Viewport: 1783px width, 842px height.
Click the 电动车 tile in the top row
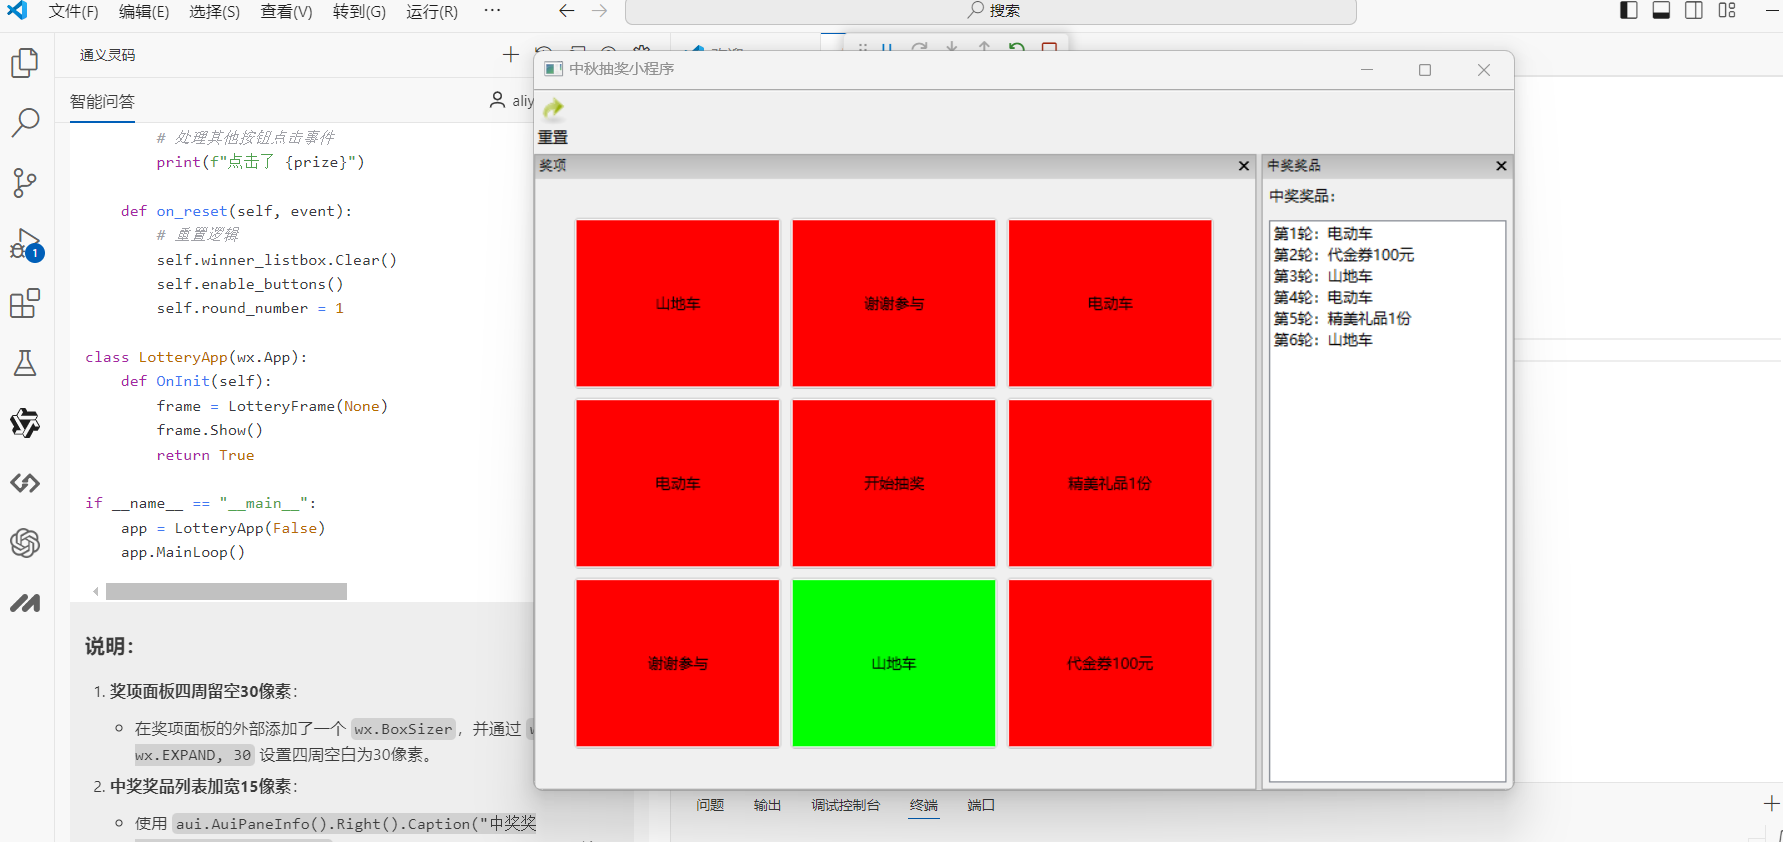click(x=1110, y=303)
